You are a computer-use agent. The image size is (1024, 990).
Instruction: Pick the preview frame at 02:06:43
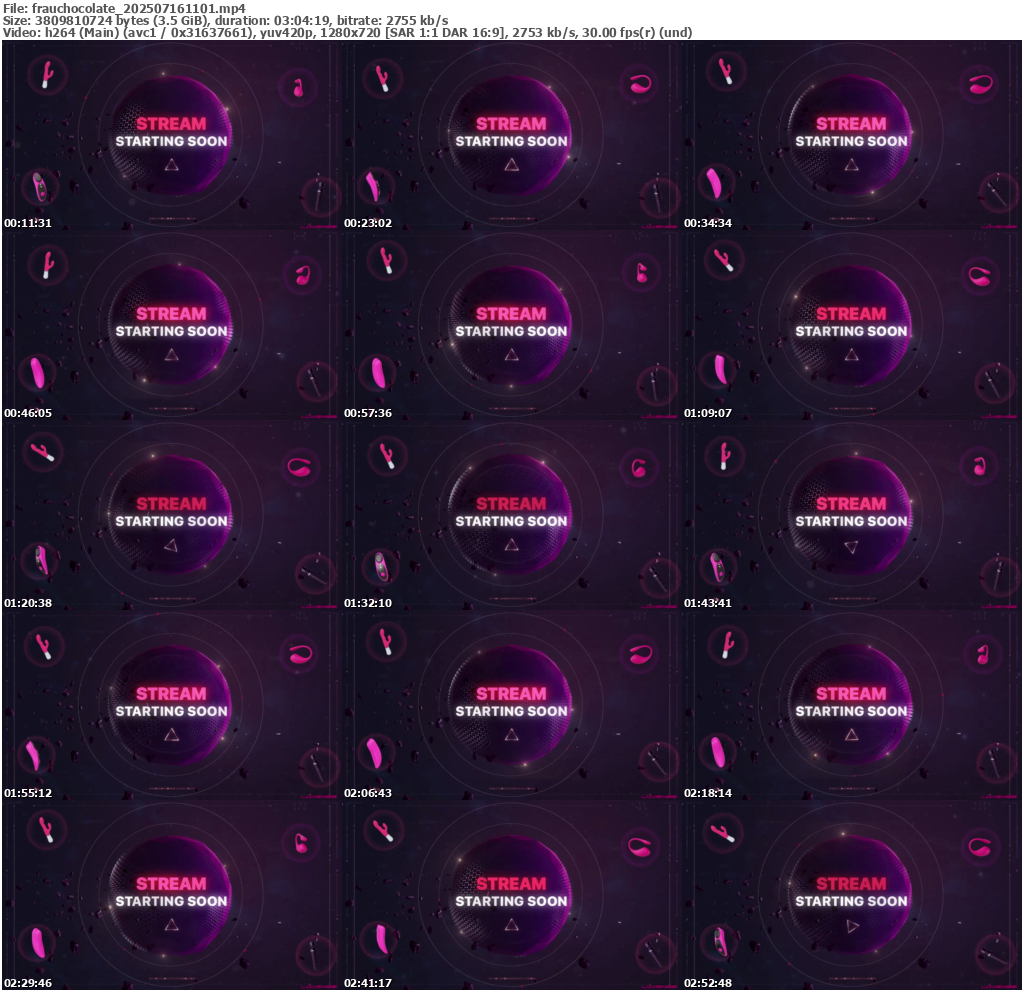[512, 705]
